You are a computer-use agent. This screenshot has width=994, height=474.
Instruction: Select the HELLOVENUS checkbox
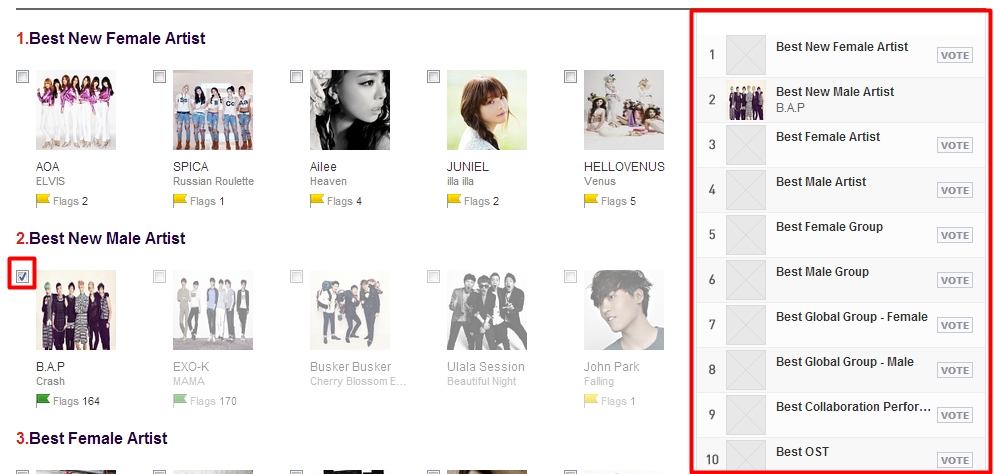571,77
